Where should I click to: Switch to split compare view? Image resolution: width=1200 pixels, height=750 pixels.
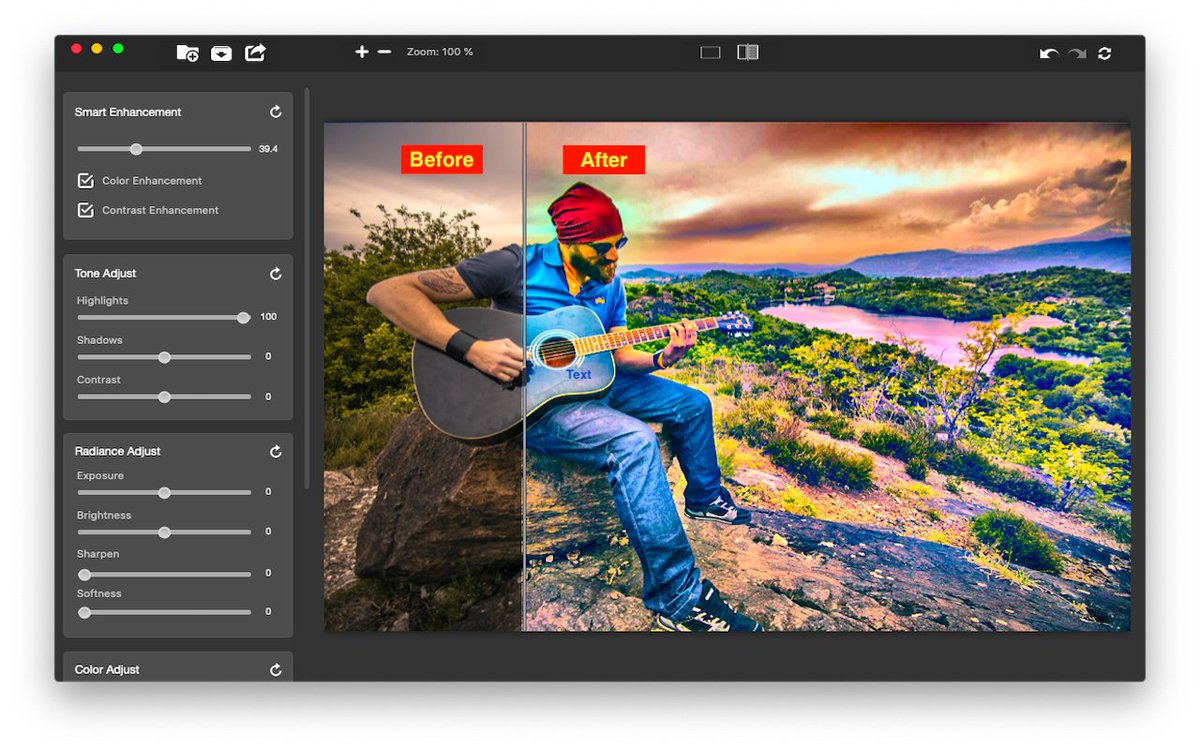(x=748, y=52)
